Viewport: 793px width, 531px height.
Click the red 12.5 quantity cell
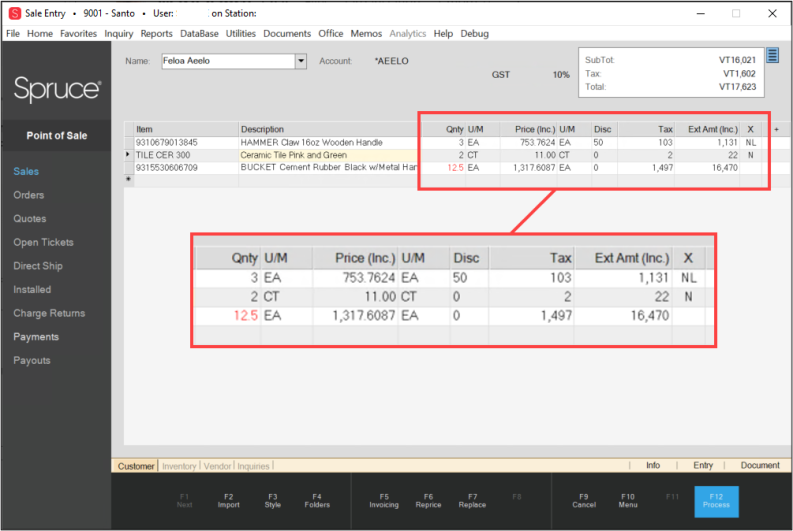(455, 167)
